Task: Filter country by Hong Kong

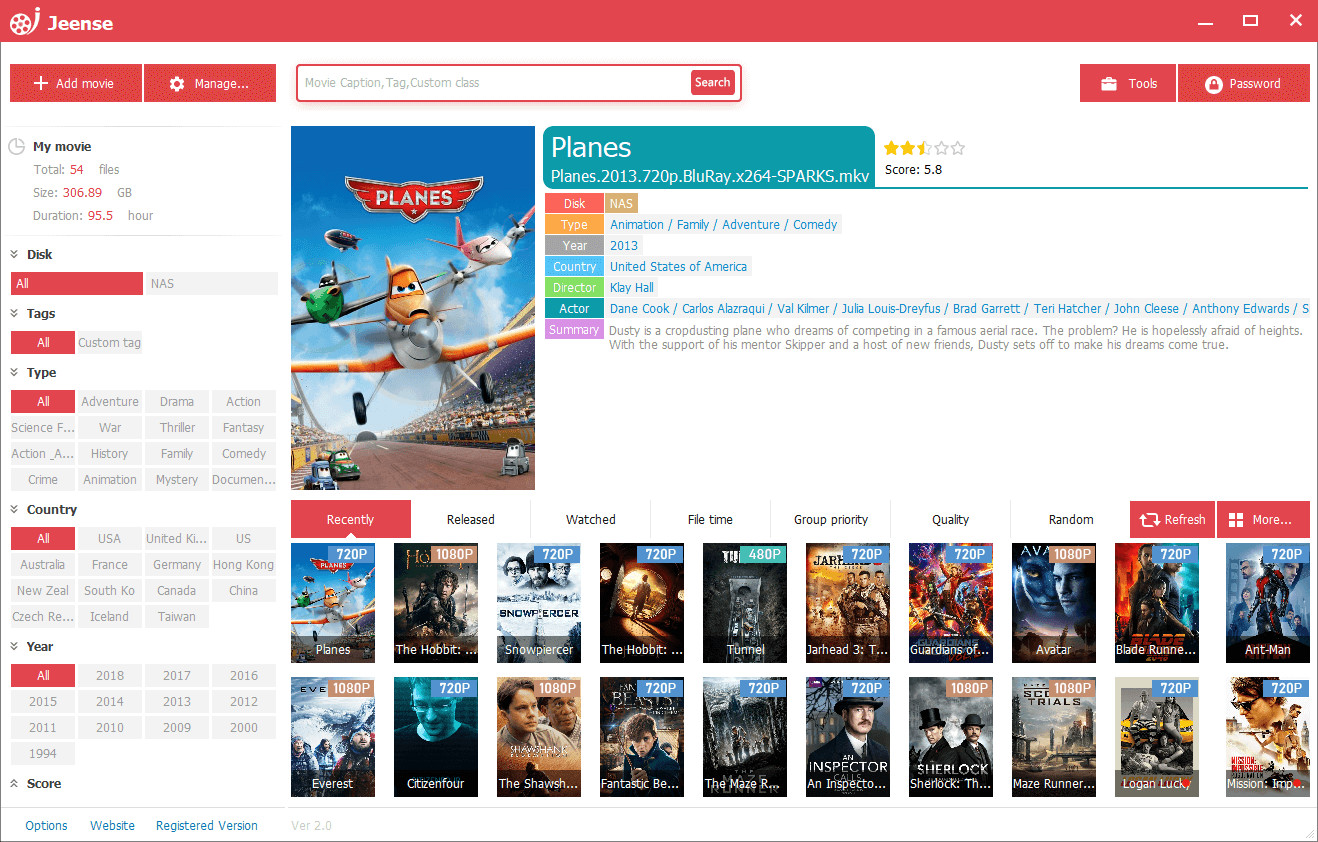Action: (244, 565)
